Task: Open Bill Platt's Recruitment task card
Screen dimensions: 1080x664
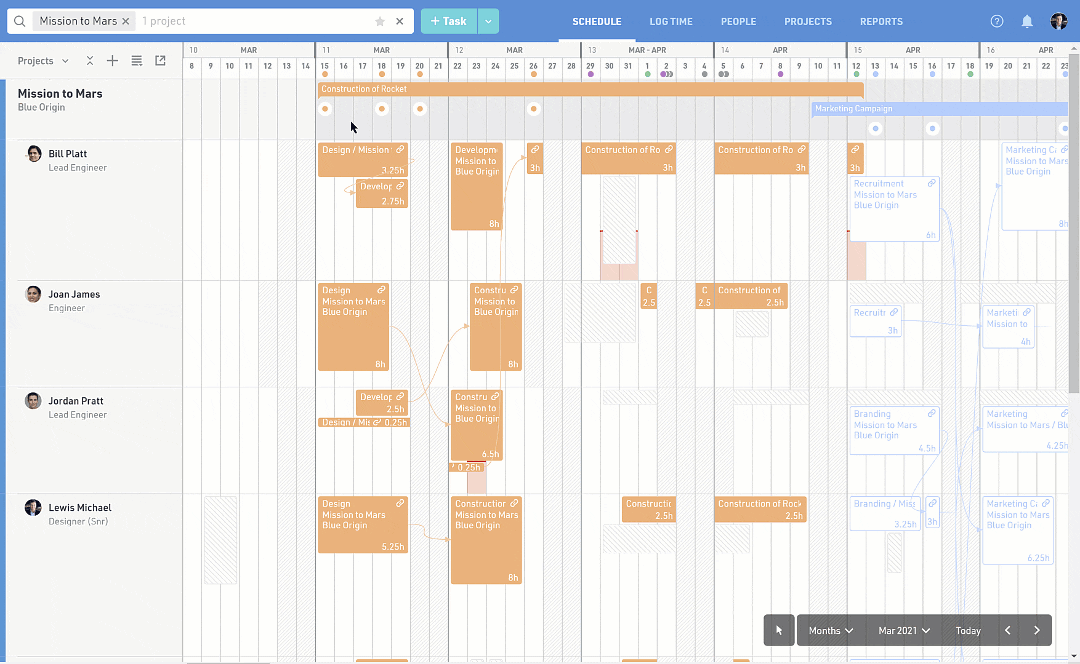Action: 894,208
